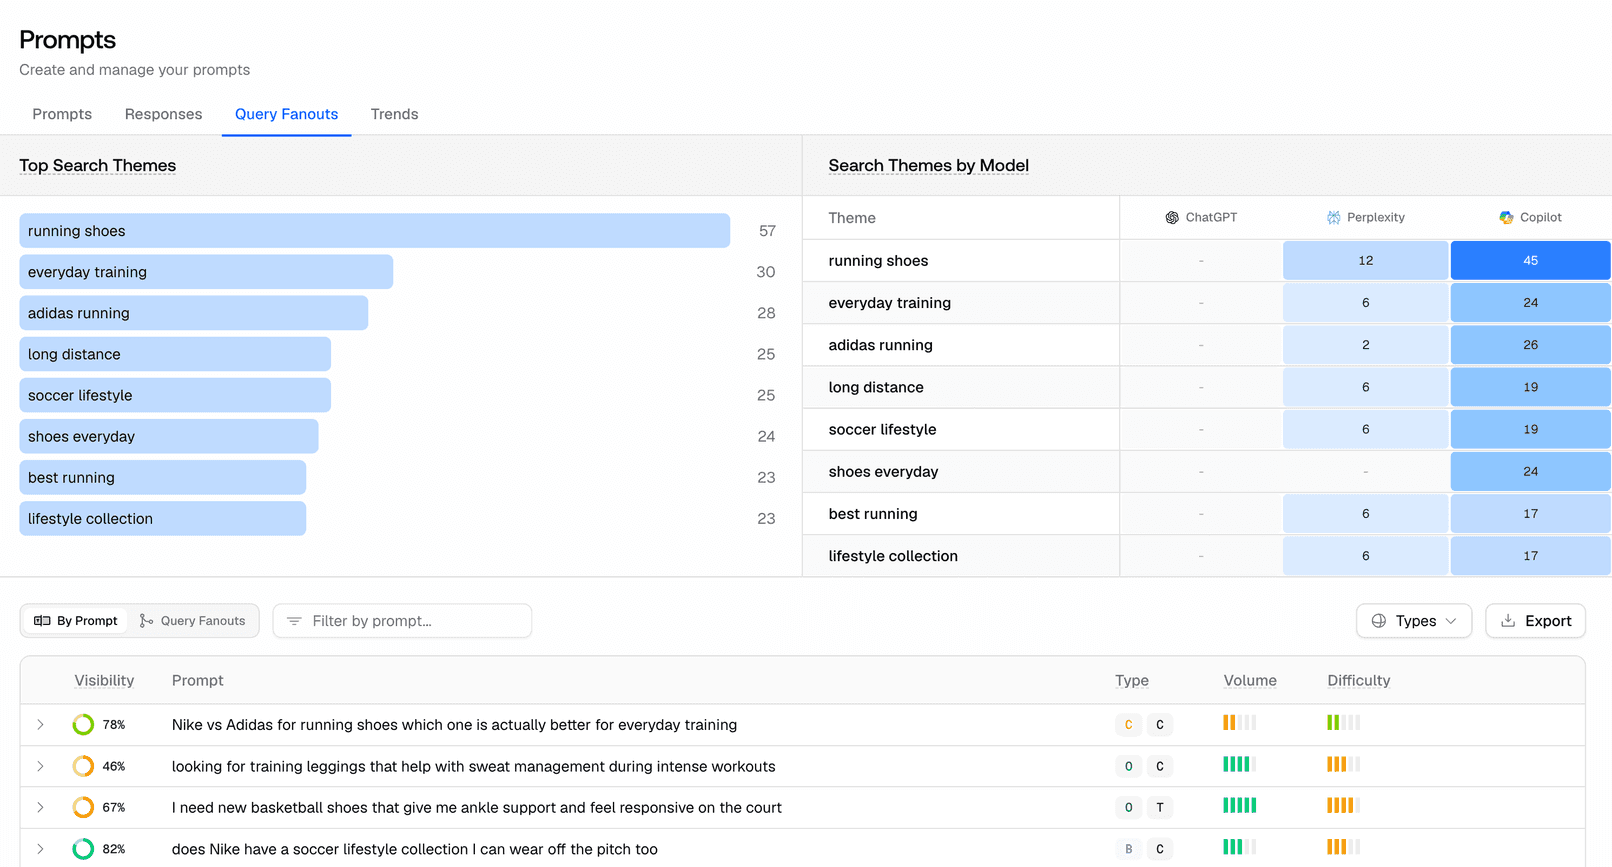Click the adidas running theme bar
The height and width of the screenshot is (867, 1612).
tap(193, 313)
